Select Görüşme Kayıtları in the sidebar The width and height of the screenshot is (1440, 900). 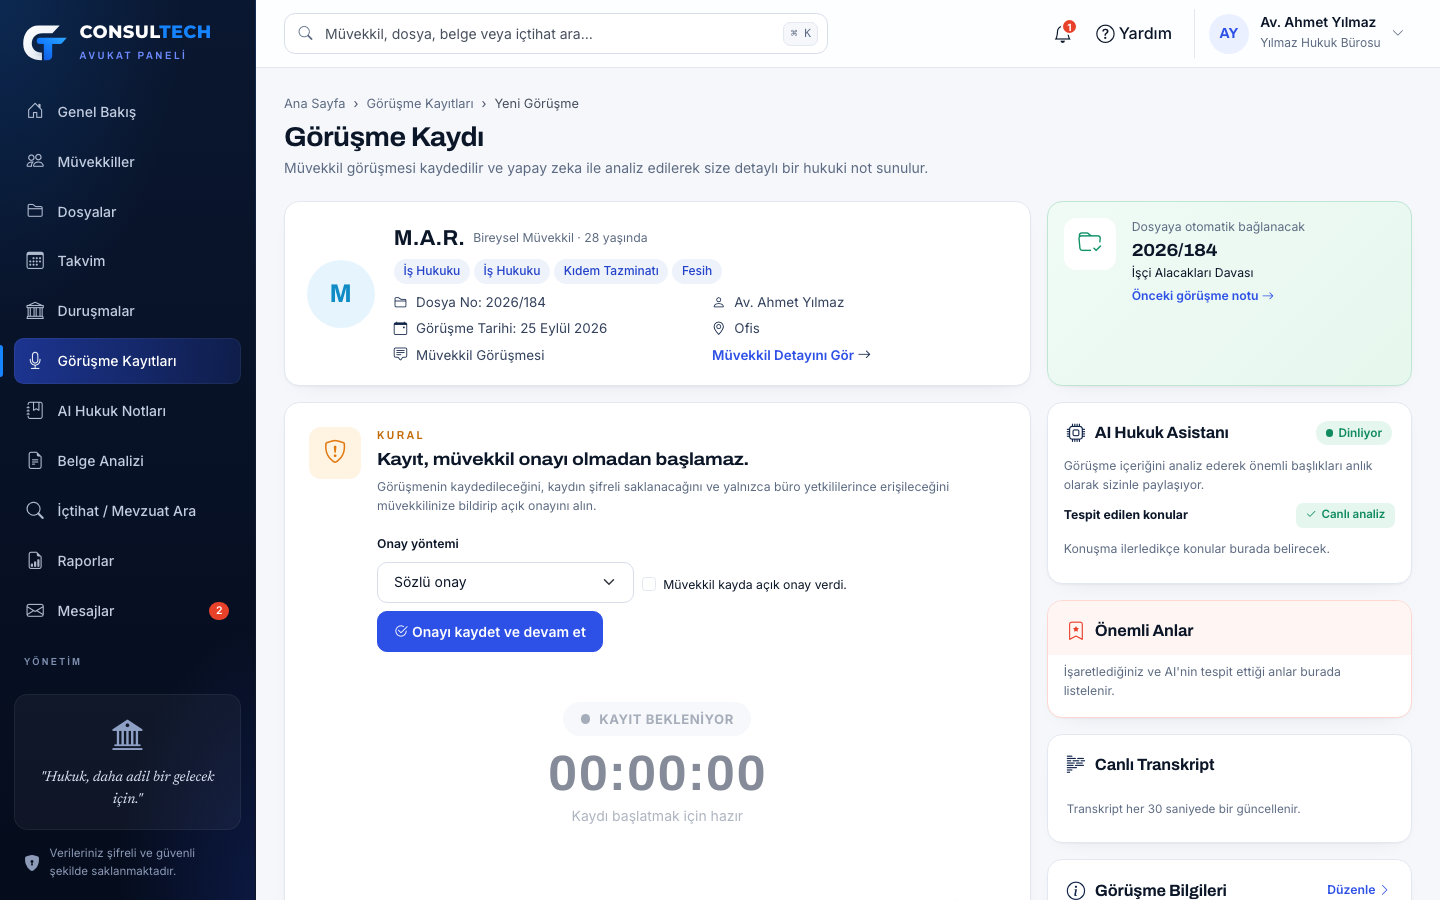pos(128,361)
